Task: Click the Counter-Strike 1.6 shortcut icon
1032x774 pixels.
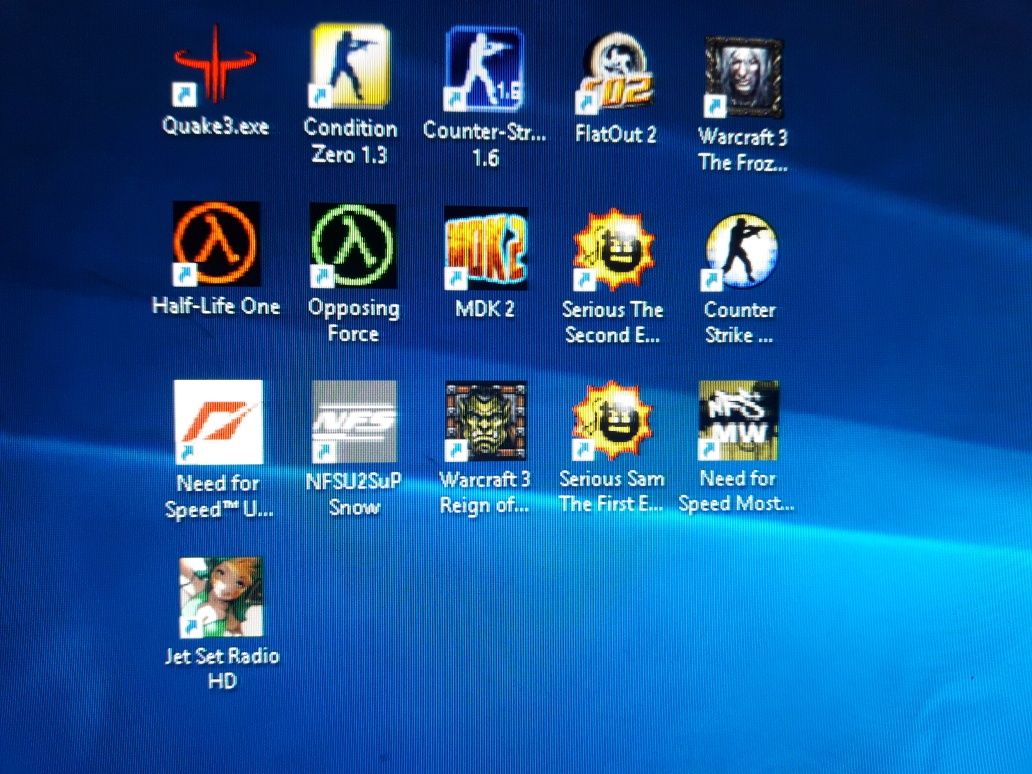Action: coord(484,68)
